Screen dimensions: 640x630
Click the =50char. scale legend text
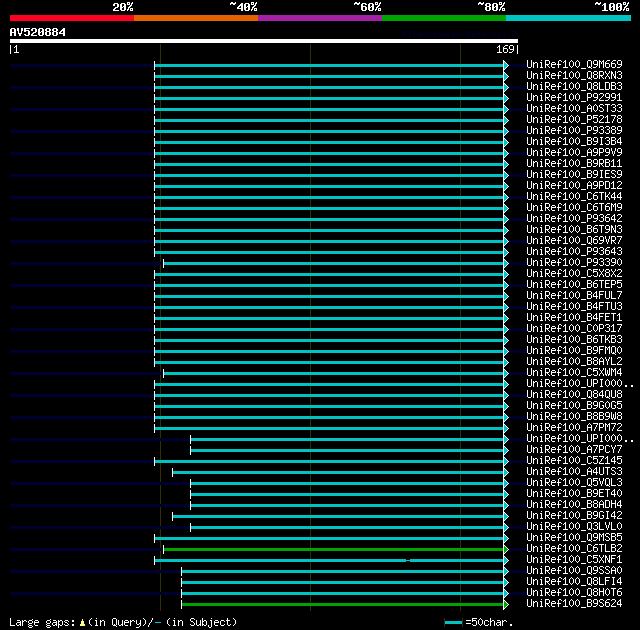pos(489,623)
